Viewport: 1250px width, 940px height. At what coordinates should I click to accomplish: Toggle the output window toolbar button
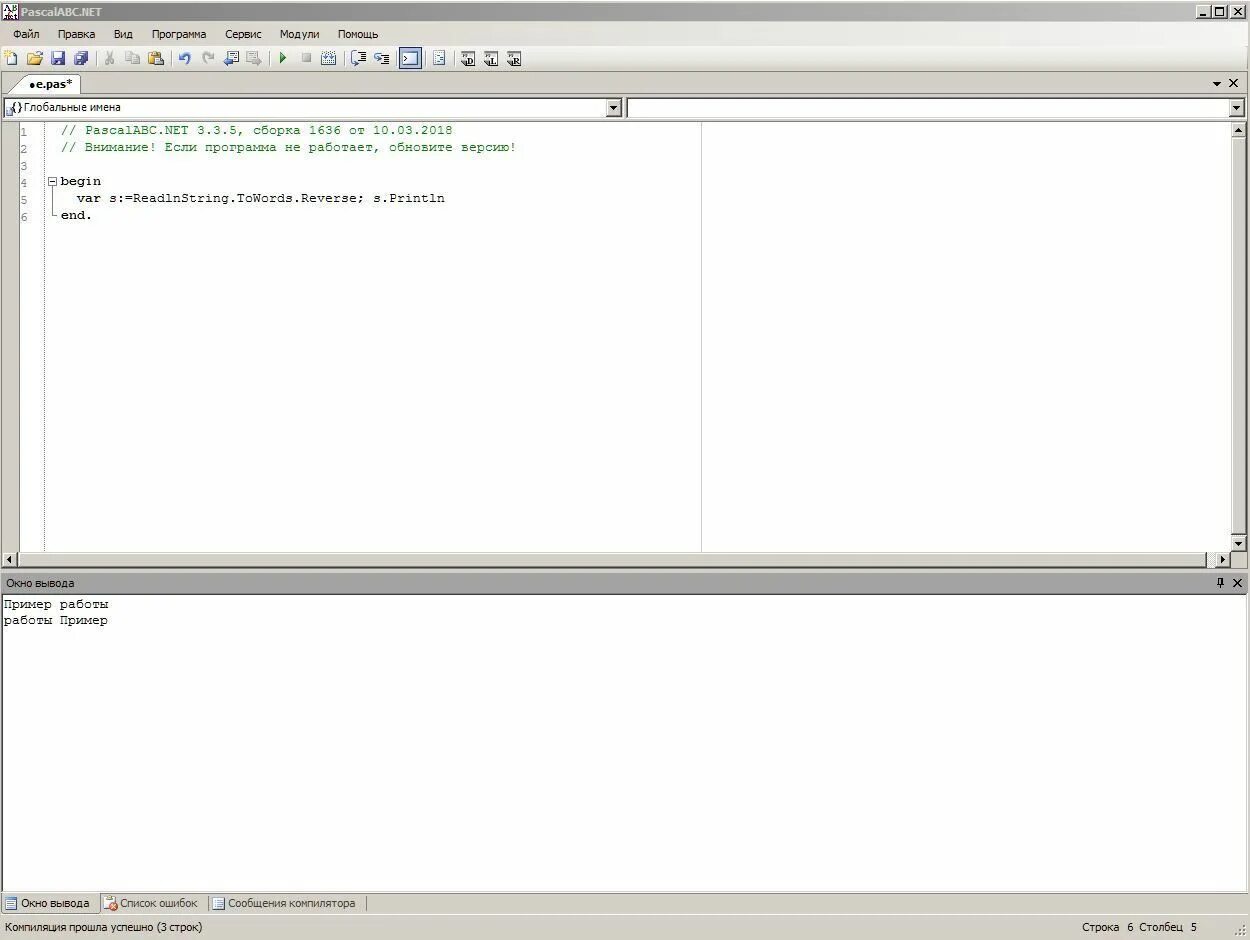(410, 59)
